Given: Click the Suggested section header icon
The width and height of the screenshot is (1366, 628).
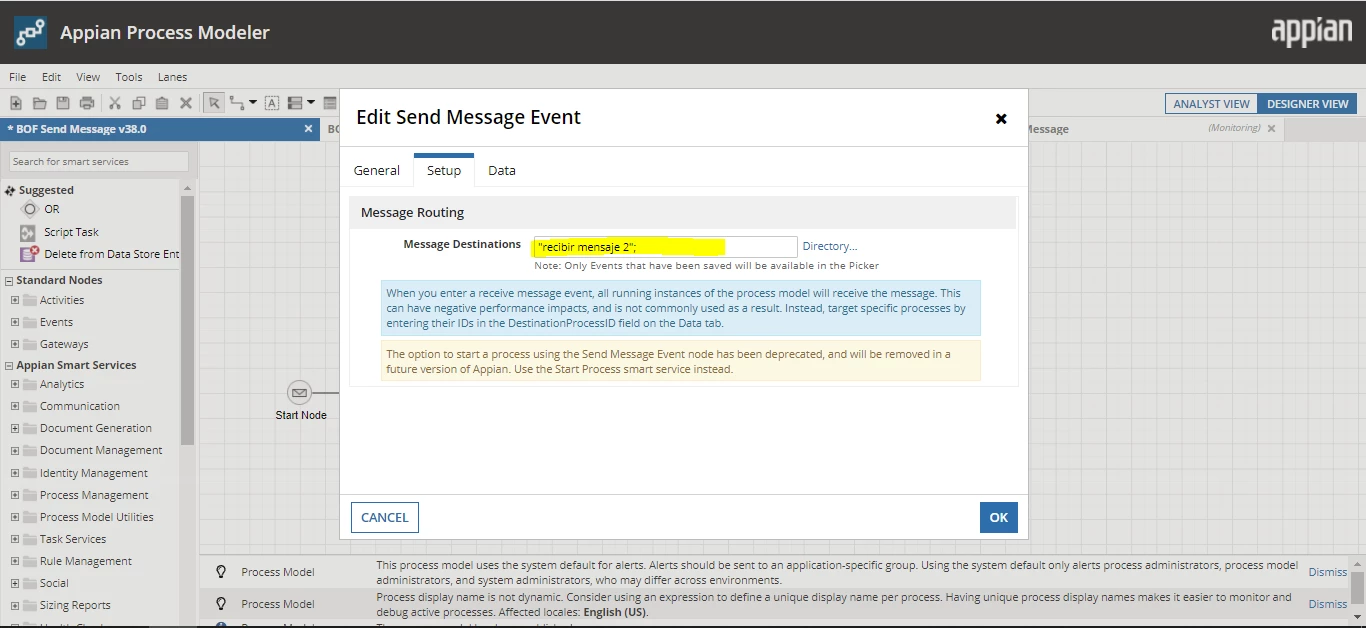Looking at the screenshot, I should 10,190.
